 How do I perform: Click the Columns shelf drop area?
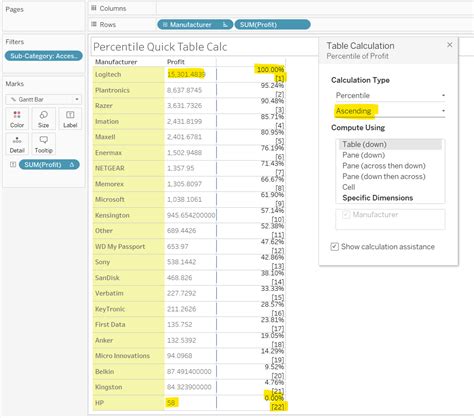(x=315, y=8)
